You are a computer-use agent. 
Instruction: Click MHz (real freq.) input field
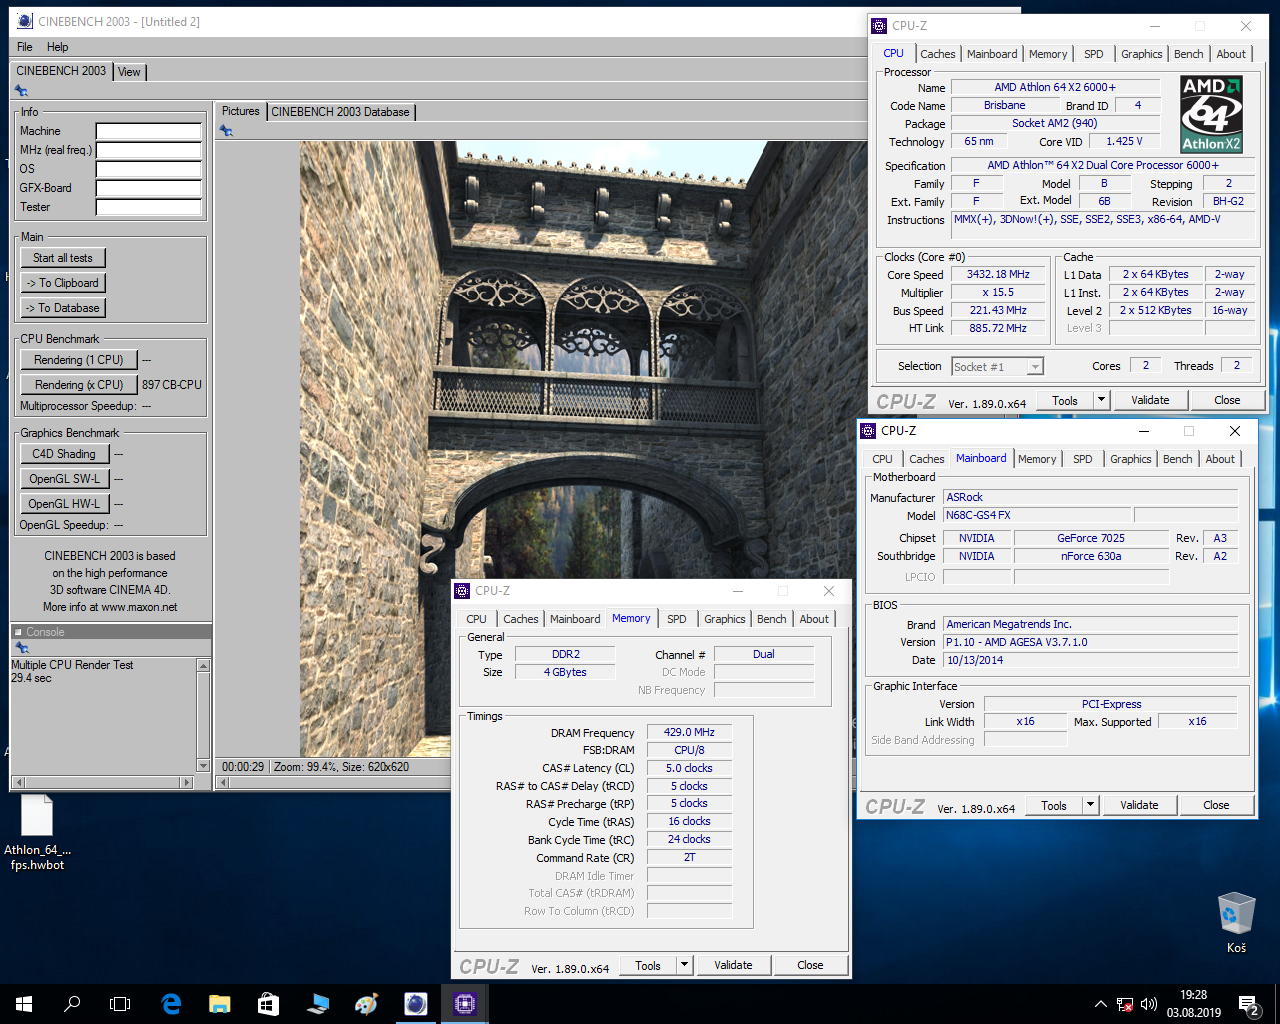tap(149, 150)
